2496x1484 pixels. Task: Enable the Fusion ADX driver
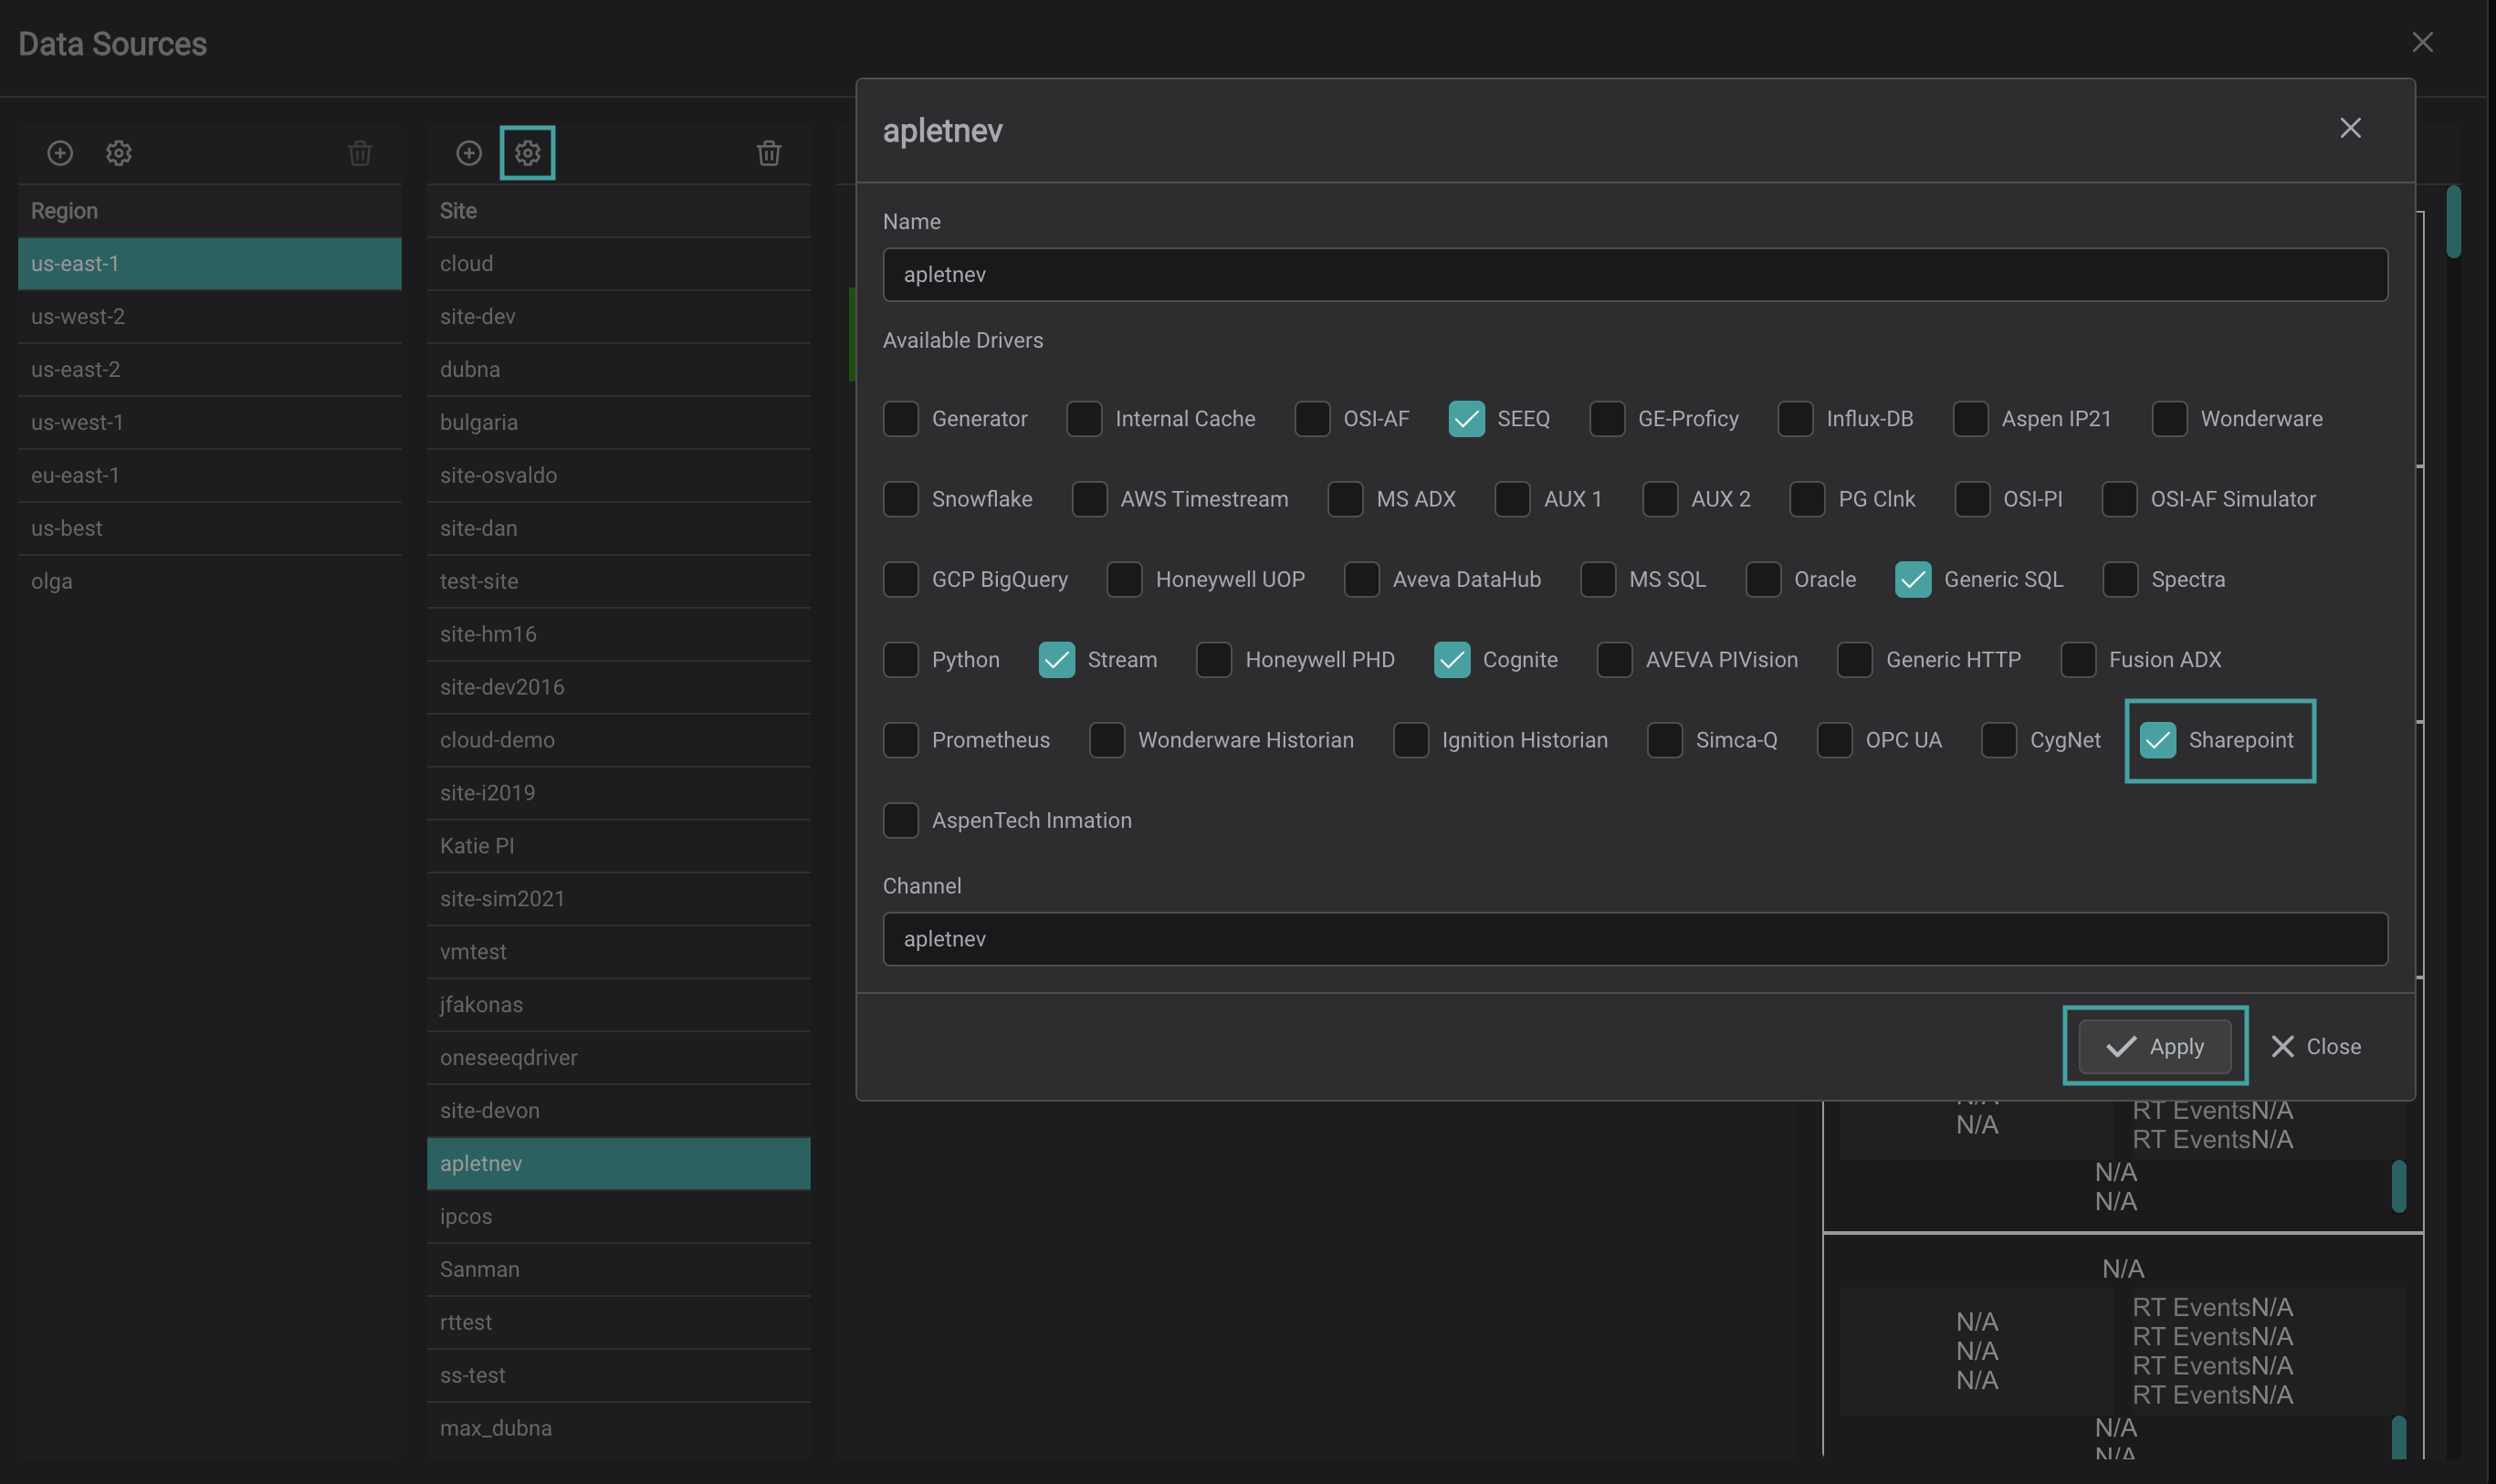(2078, 660)
